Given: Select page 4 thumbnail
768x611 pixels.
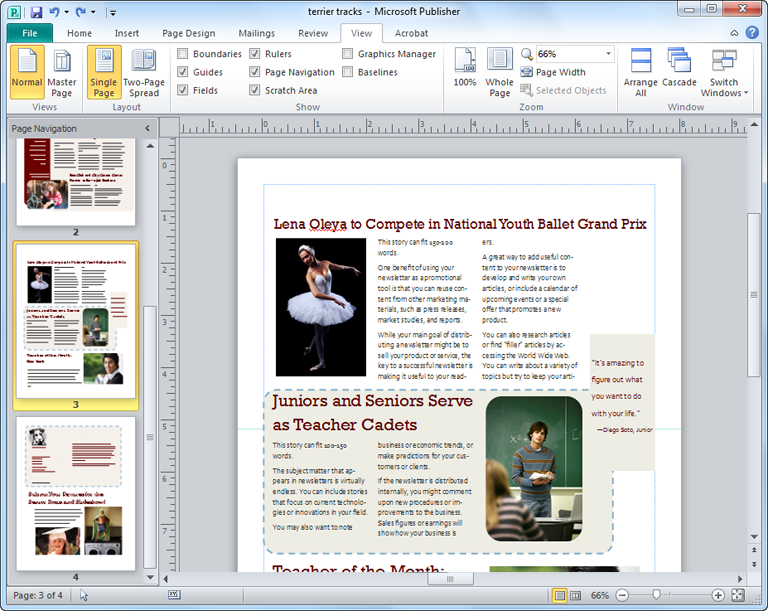Looking at the screenshot, I should click(x=76, y=492).
